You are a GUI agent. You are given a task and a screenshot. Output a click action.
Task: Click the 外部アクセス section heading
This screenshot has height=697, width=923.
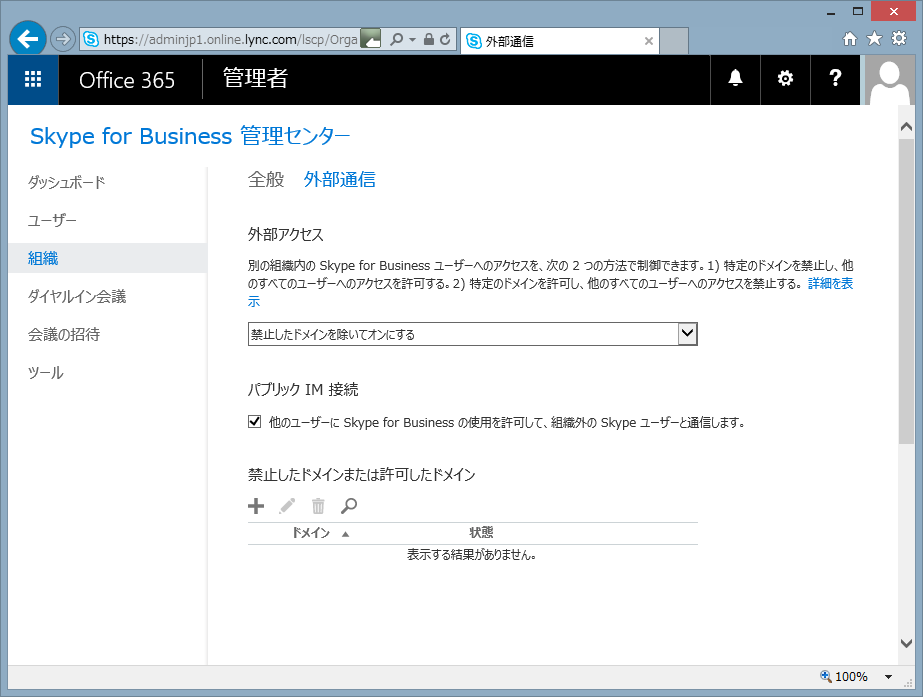click(285, 234)
